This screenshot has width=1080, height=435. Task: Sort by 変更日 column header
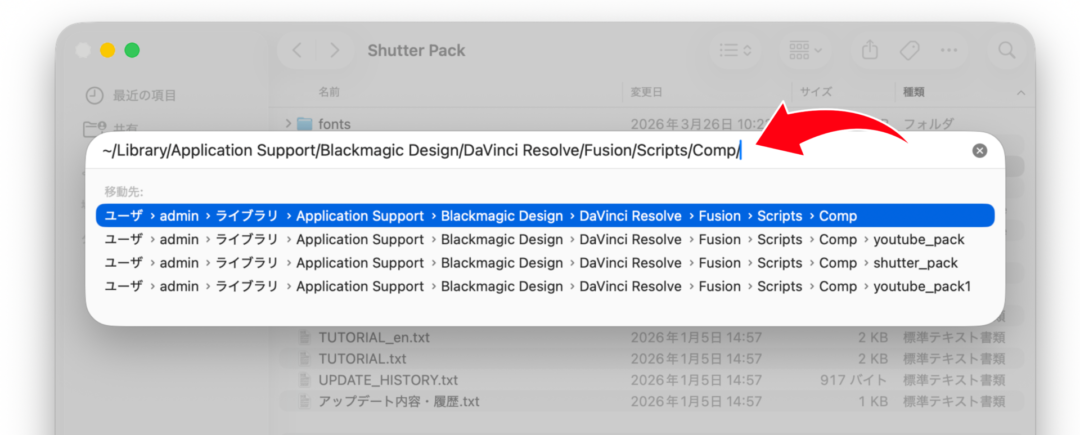(x=647, y=92)
